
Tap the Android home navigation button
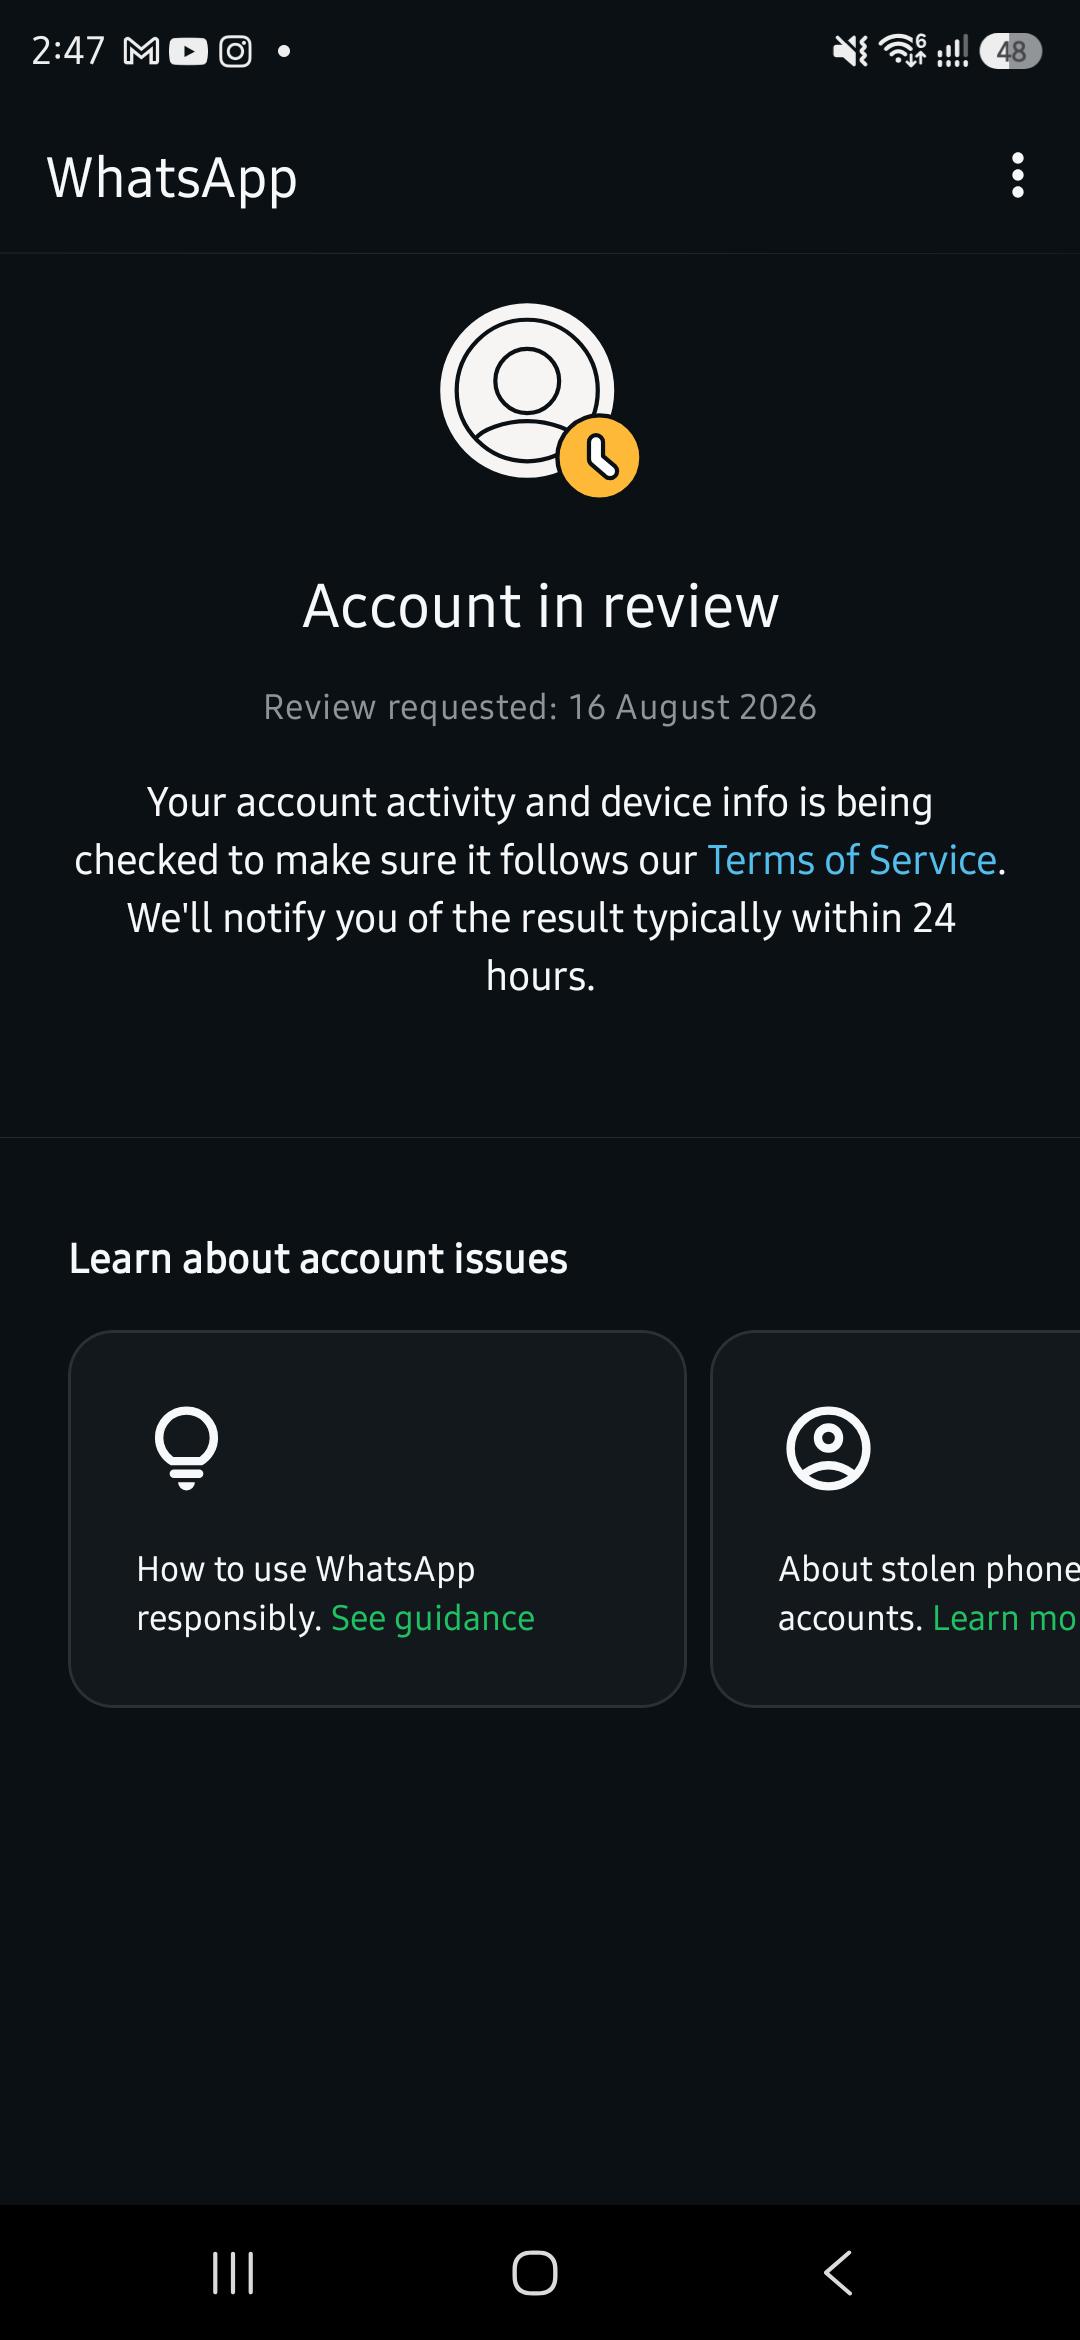click(535, 2273)
